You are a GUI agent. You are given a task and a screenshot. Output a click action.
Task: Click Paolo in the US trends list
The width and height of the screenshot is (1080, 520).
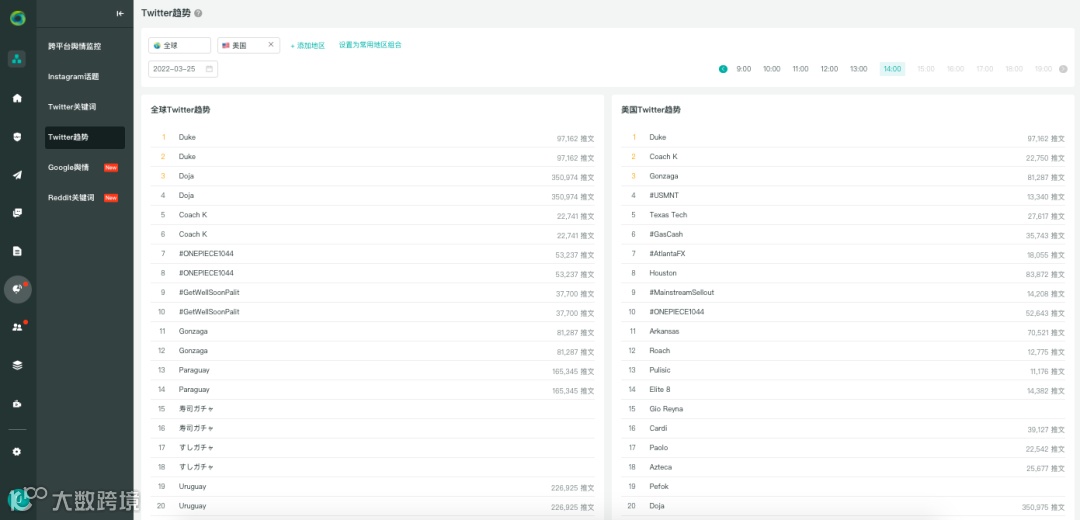pyautogui.click(x=658, y=448)
